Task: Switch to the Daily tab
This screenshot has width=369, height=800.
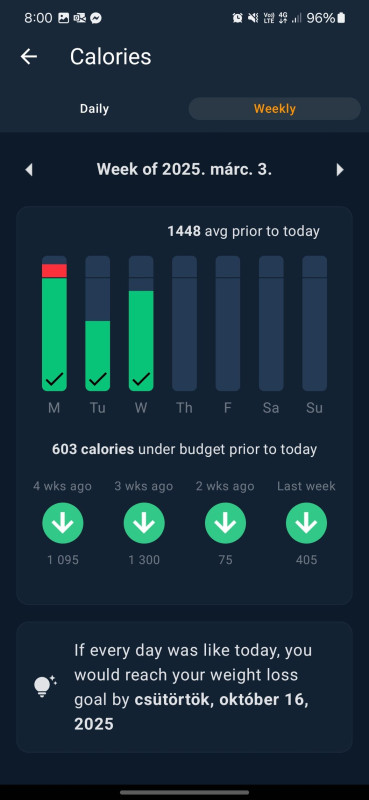Action: pyautogui.click(x=94, y=109)
